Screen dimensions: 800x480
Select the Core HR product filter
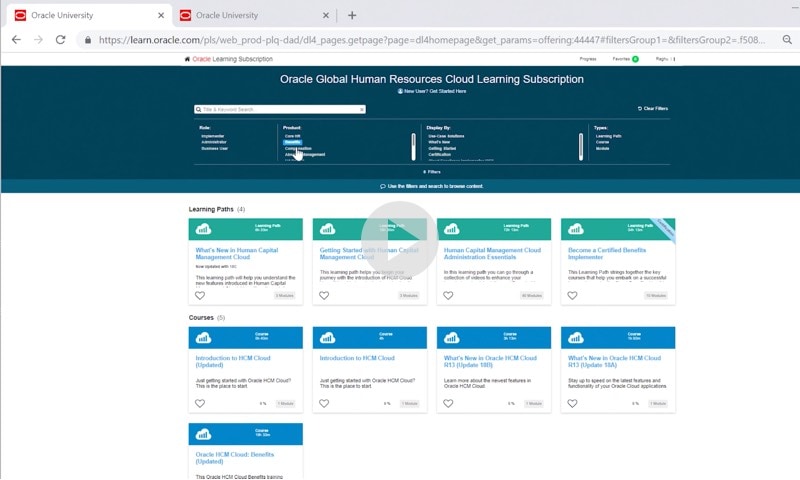(292, 136)
